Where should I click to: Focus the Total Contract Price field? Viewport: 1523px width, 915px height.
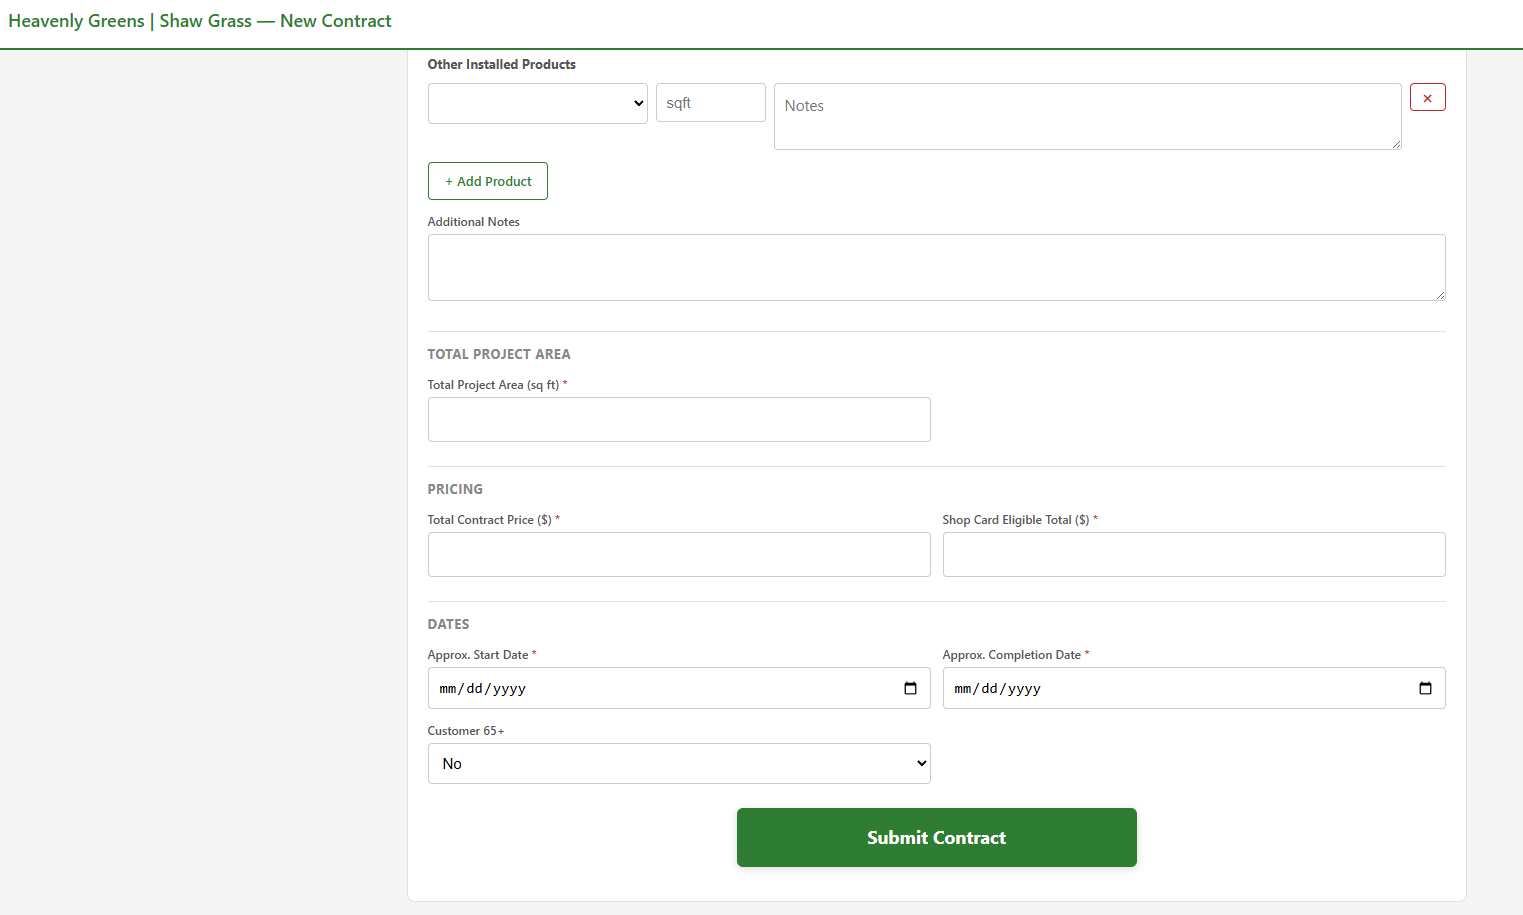[x=679, y=554]
